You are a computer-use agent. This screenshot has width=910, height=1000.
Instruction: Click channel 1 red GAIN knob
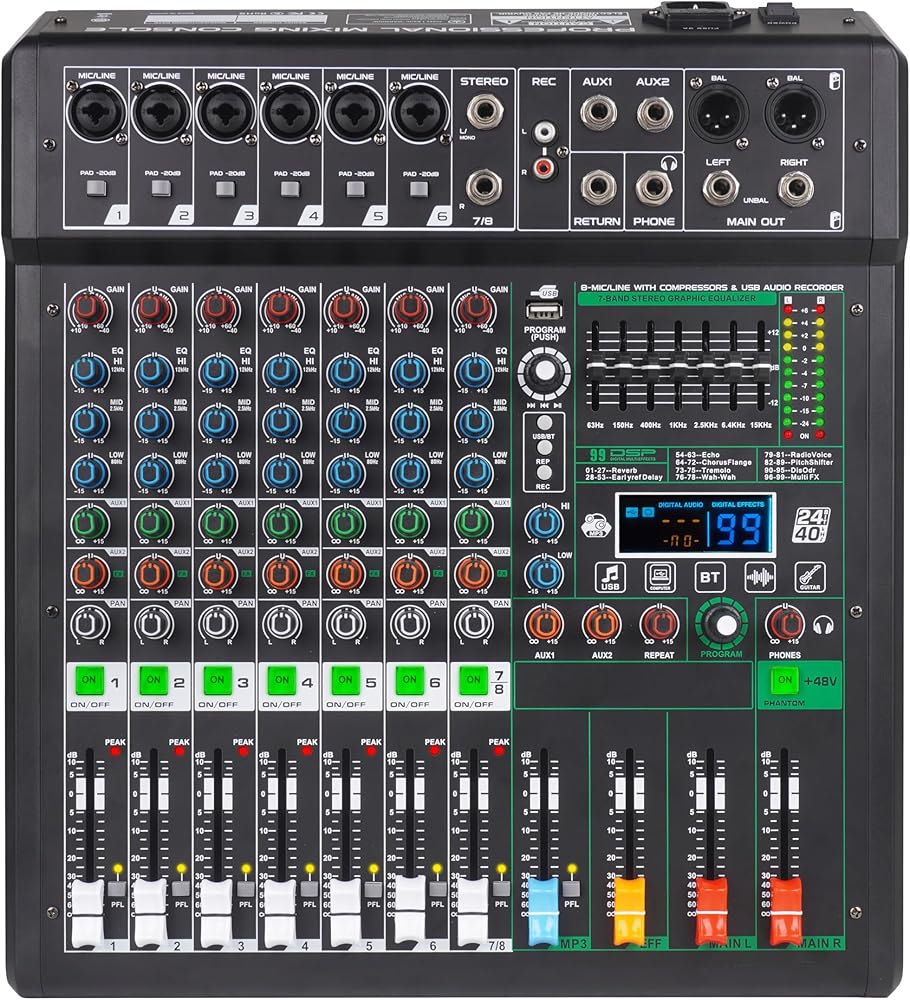click(x=90, y=307)
